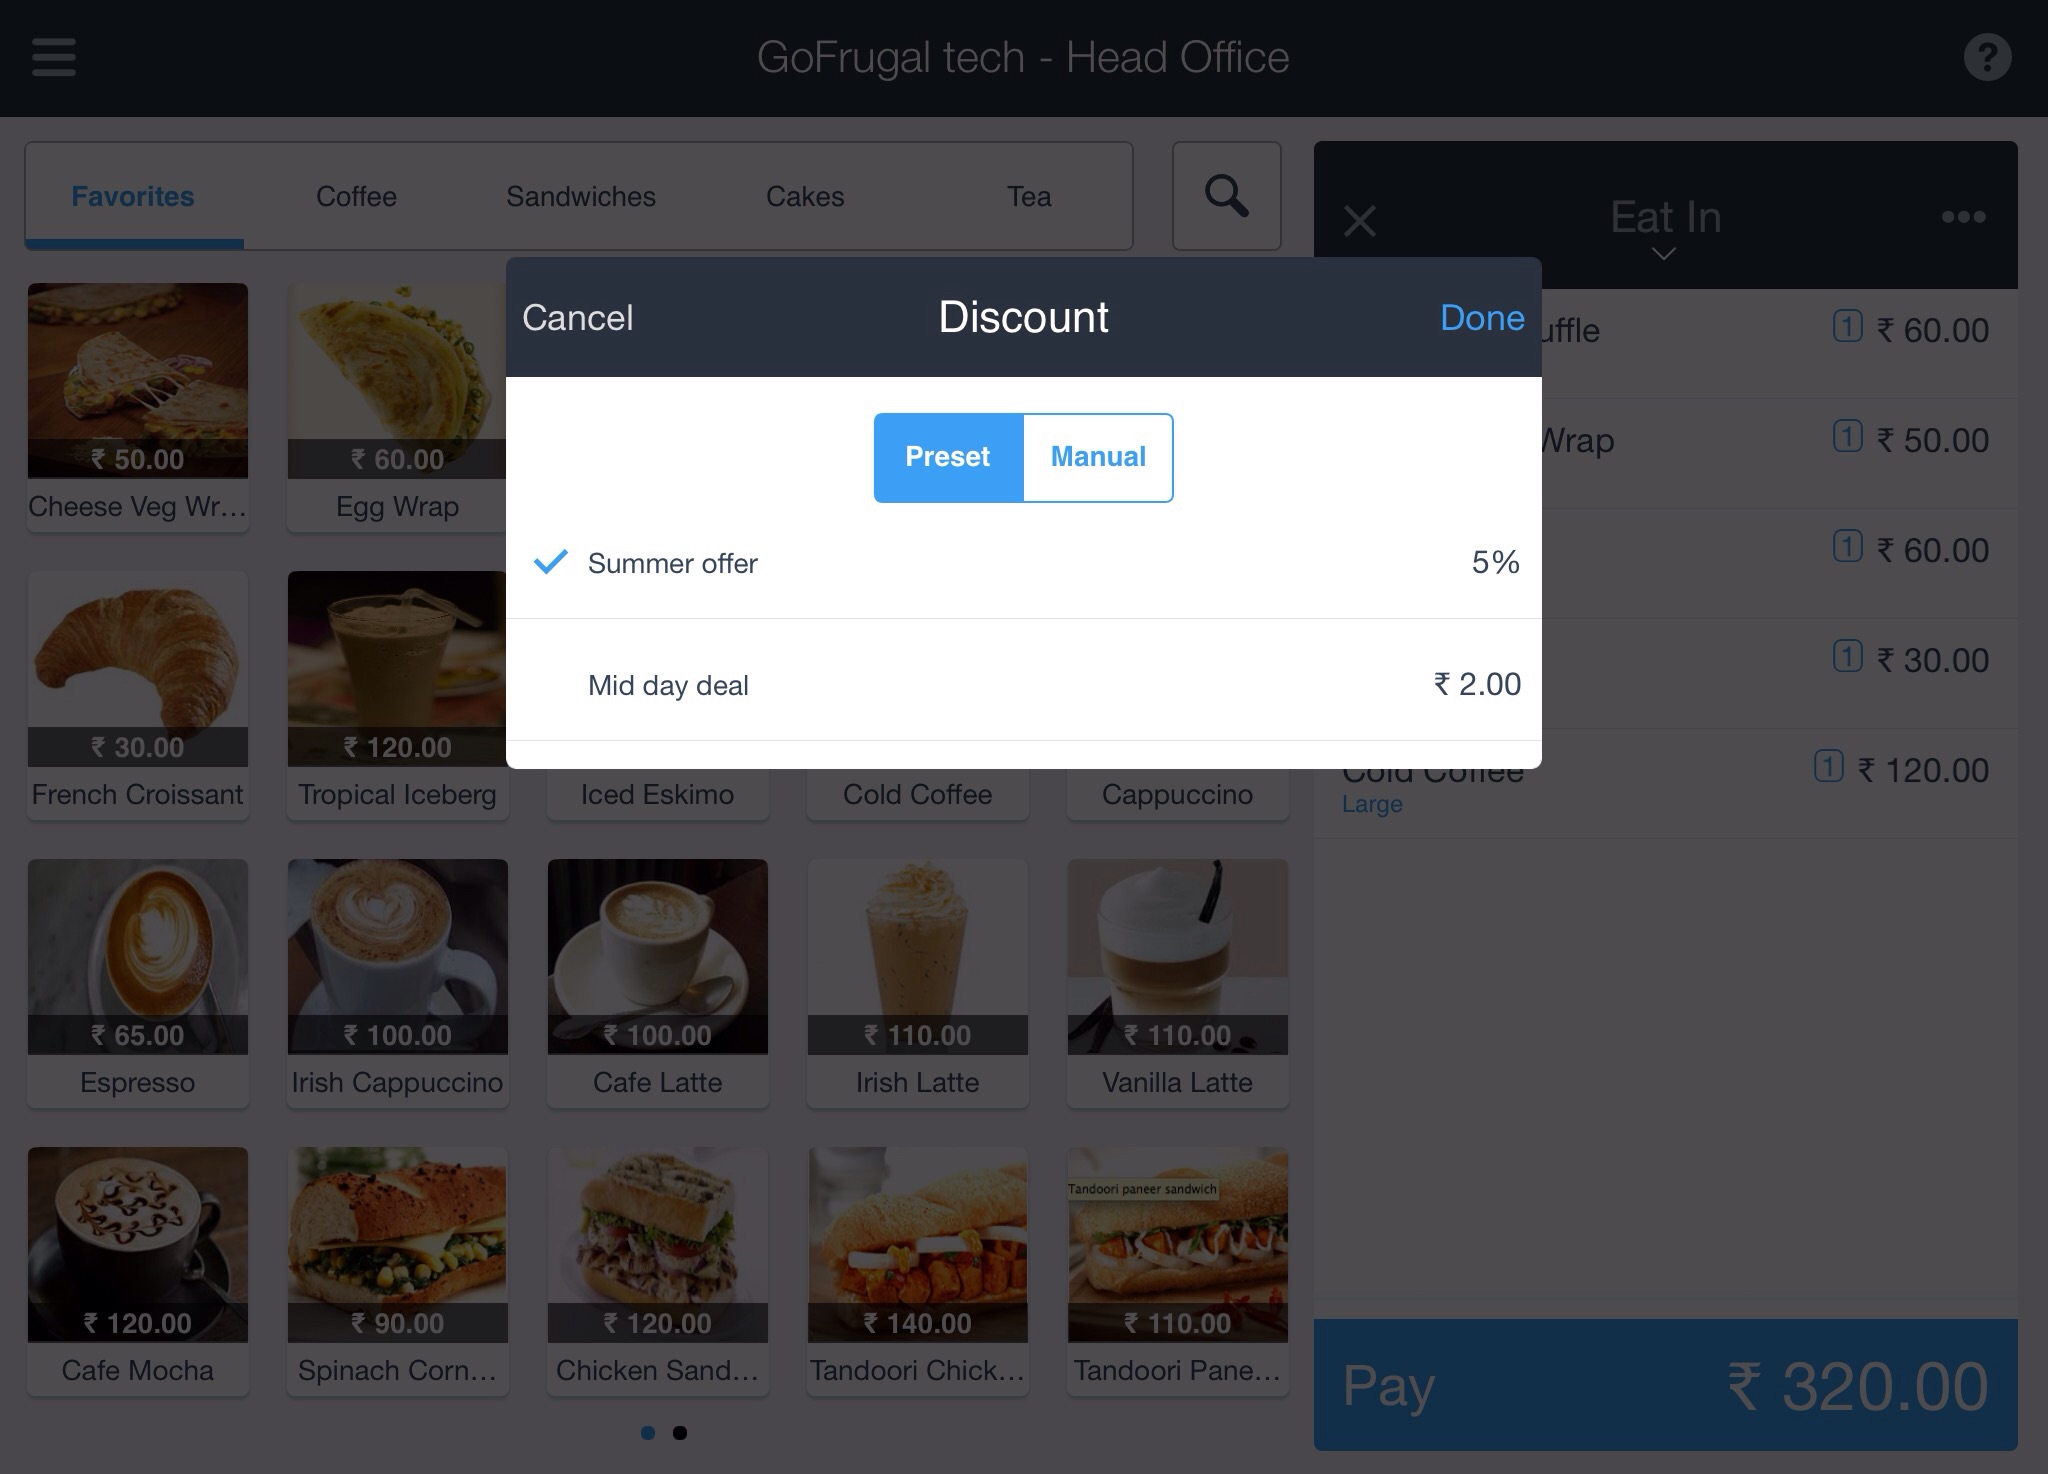The width and height of the screenshot is (2048, 1474).
Task: Tap quantity badge beside ₹ 30.00 item
Action: coord(1847,657)
